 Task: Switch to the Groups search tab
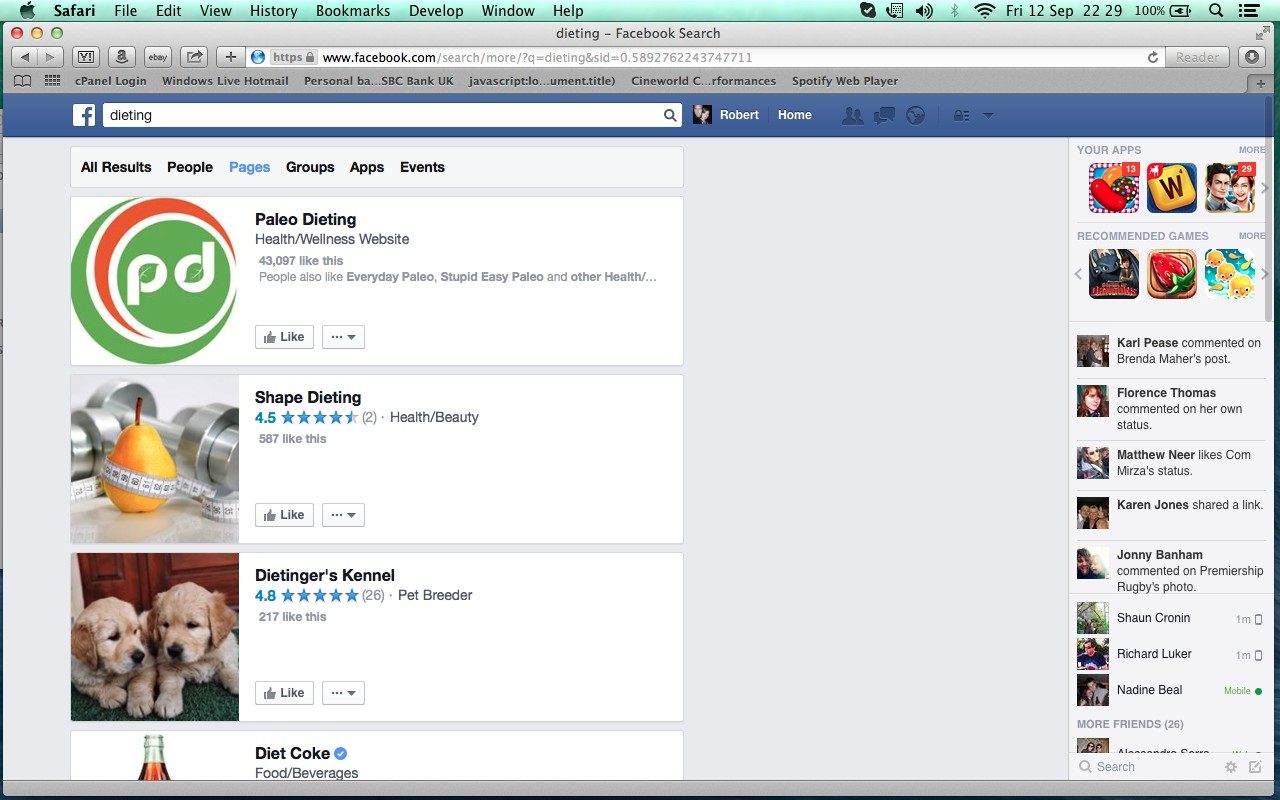(x=310, y=167)
